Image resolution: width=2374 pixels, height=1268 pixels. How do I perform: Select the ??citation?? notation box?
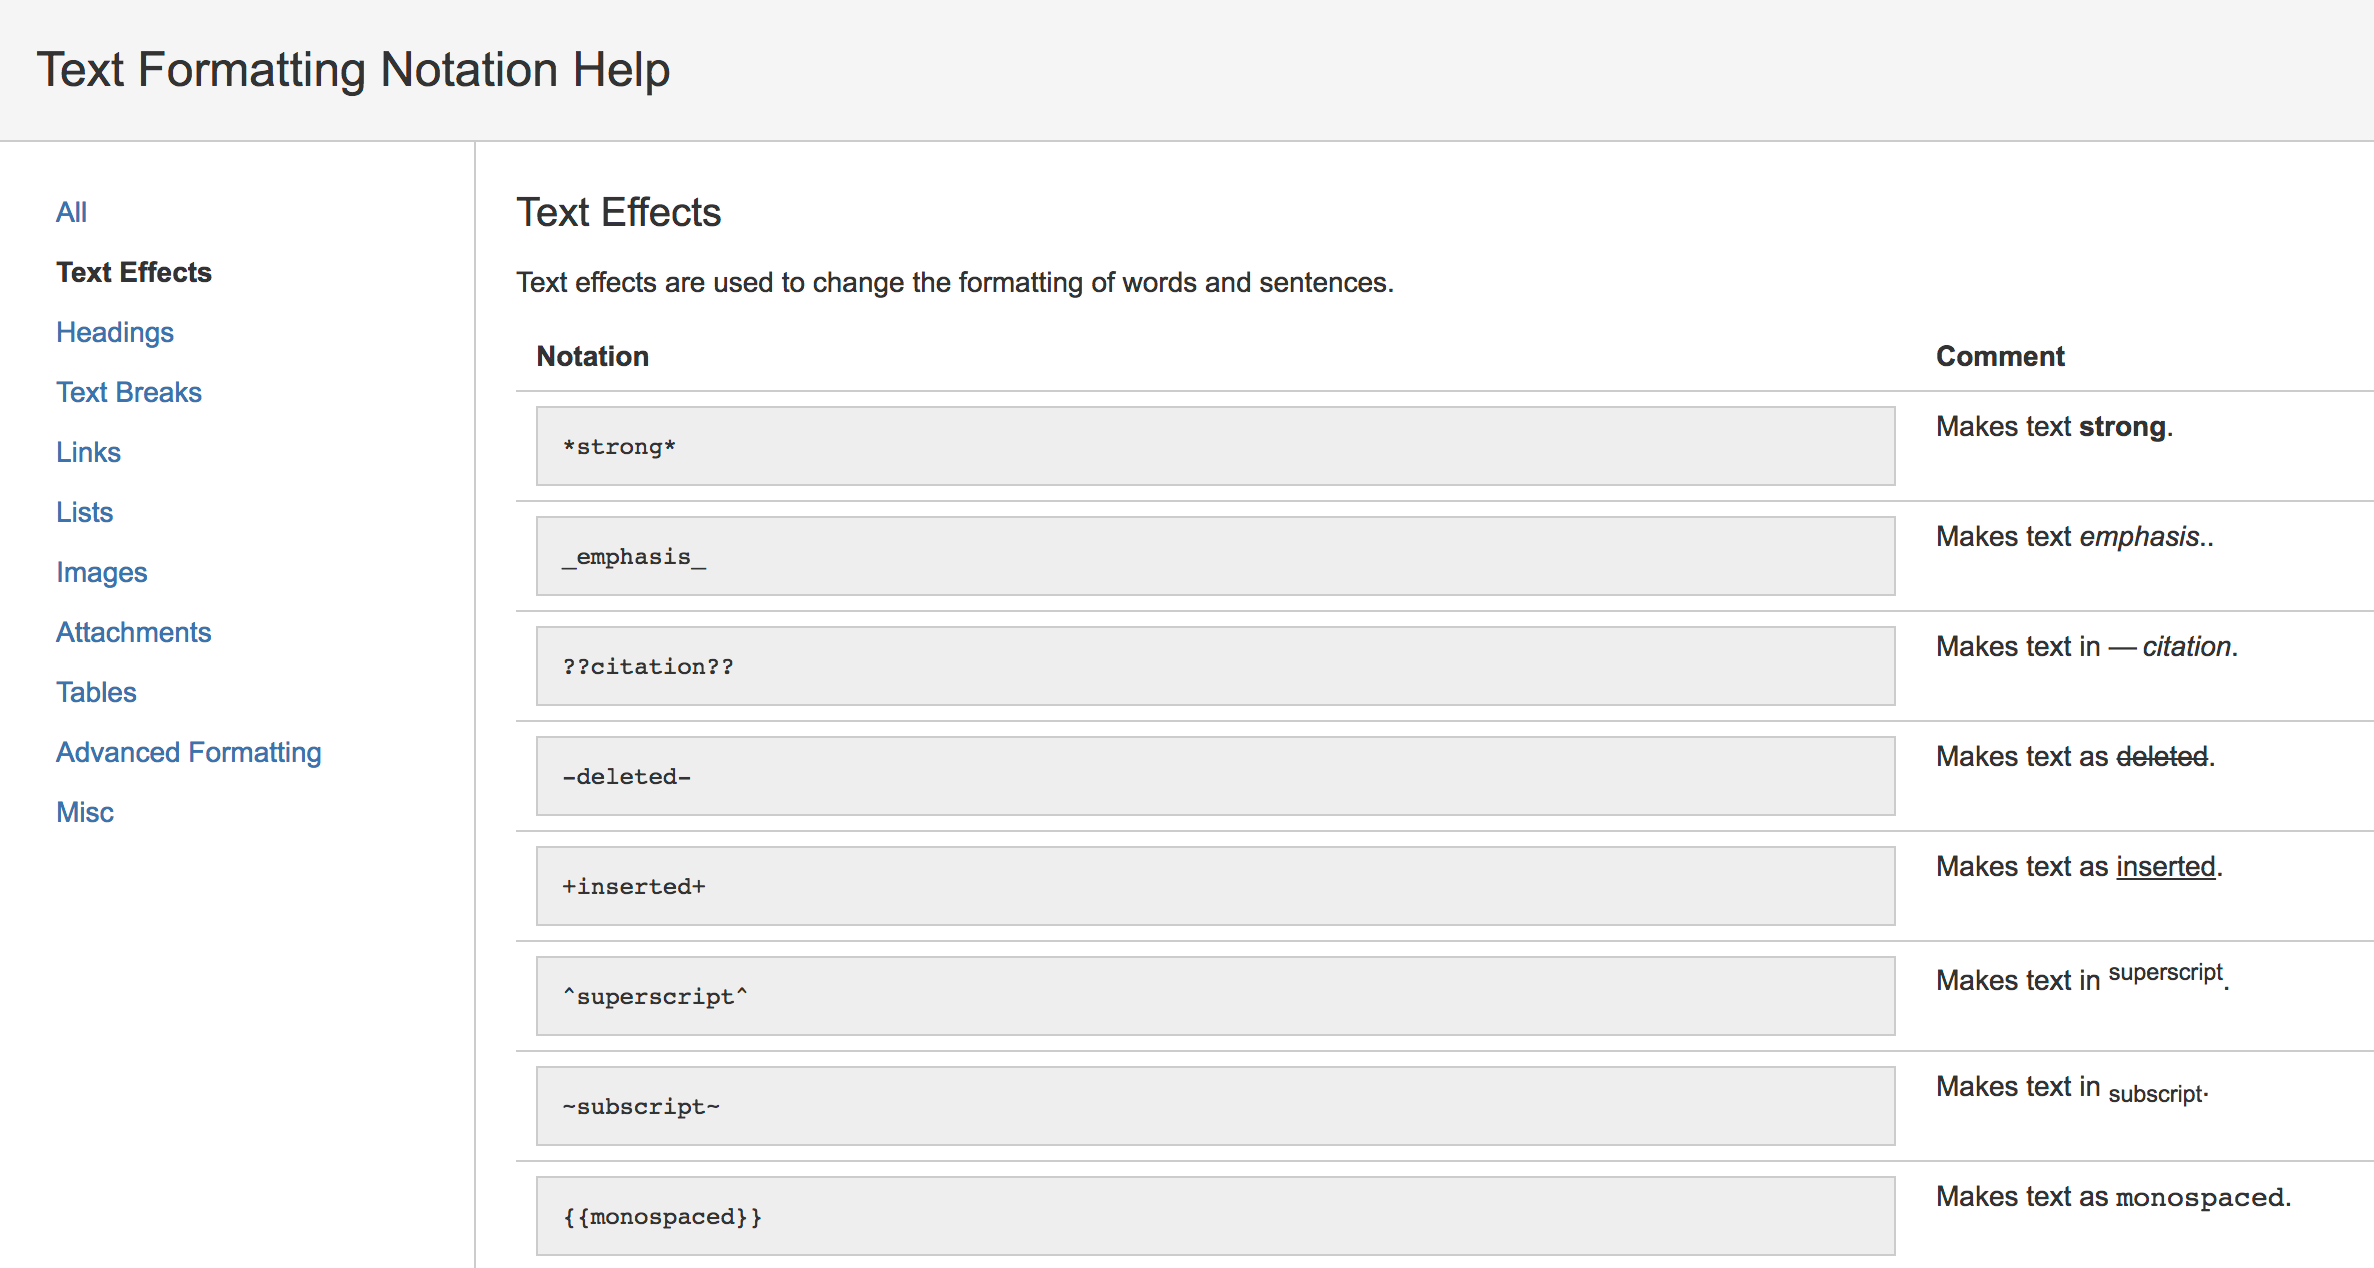[x=1214, y=665]
